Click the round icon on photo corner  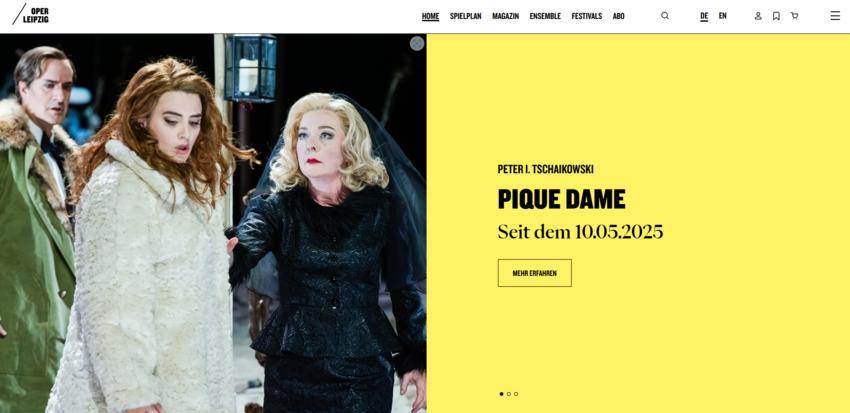point(416,43)
